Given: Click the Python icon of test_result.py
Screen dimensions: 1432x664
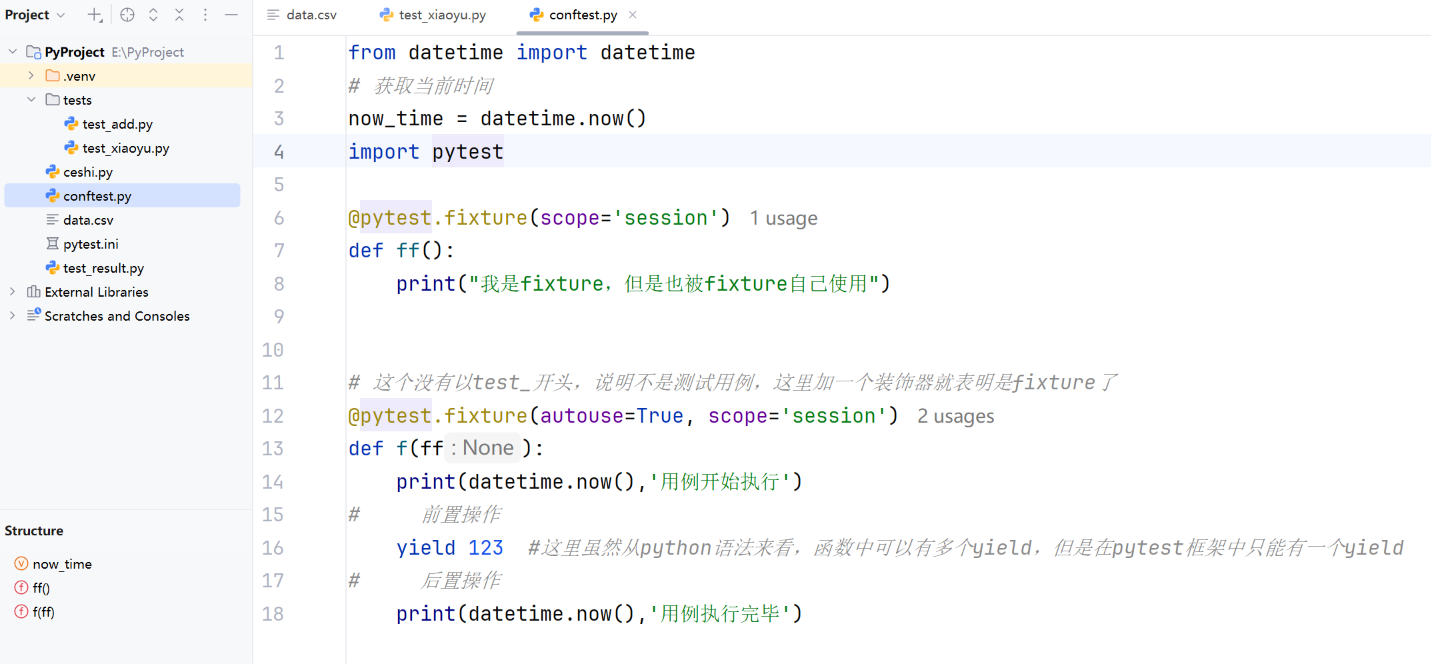Looking at the screenshot, I should coord(53,268).
